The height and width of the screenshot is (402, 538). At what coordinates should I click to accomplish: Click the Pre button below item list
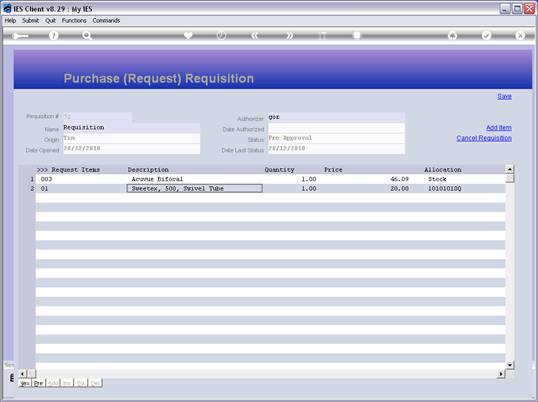pyautogui.click(x=39, y=383)
